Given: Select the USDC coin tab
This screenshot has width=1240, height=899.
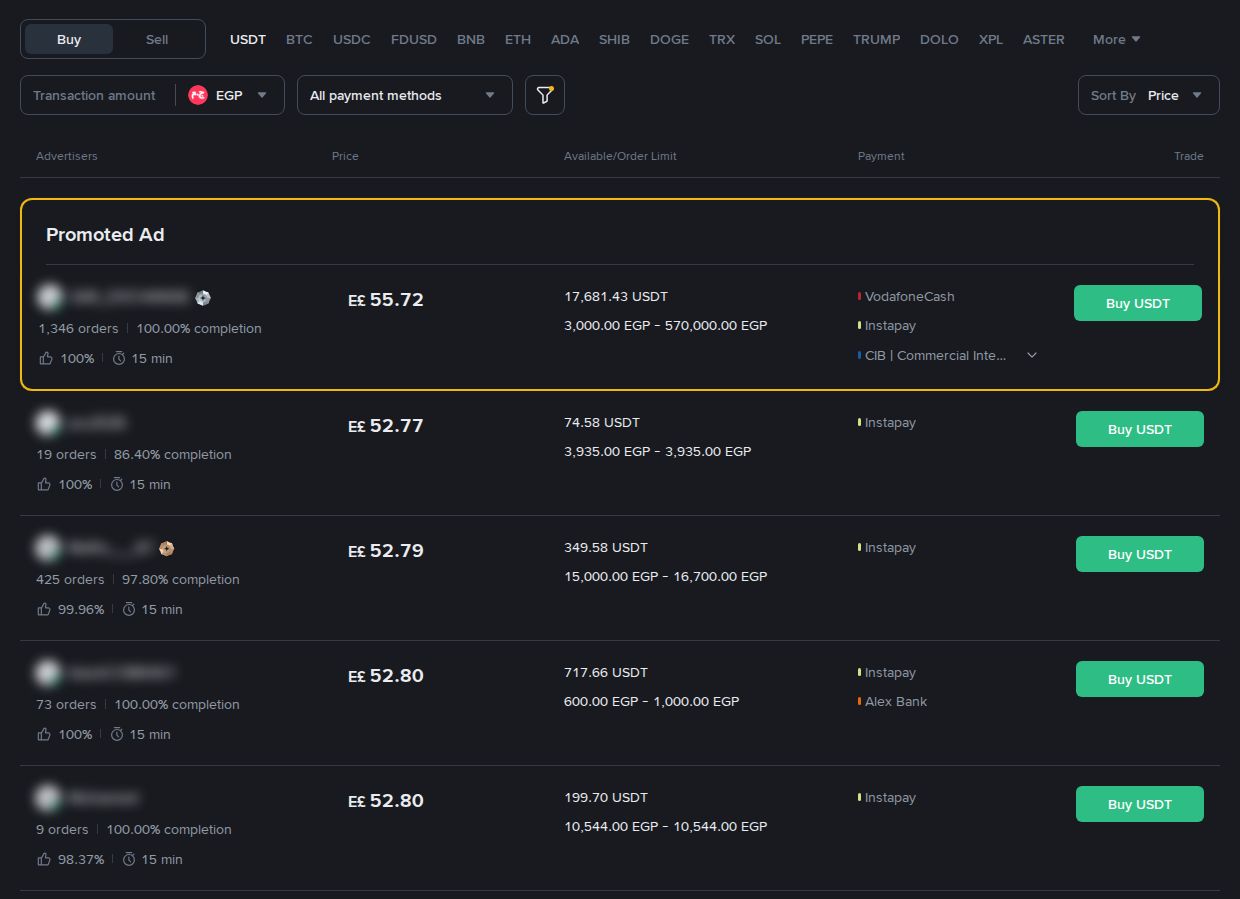Looking at the screenshot, I should [352, 39].
